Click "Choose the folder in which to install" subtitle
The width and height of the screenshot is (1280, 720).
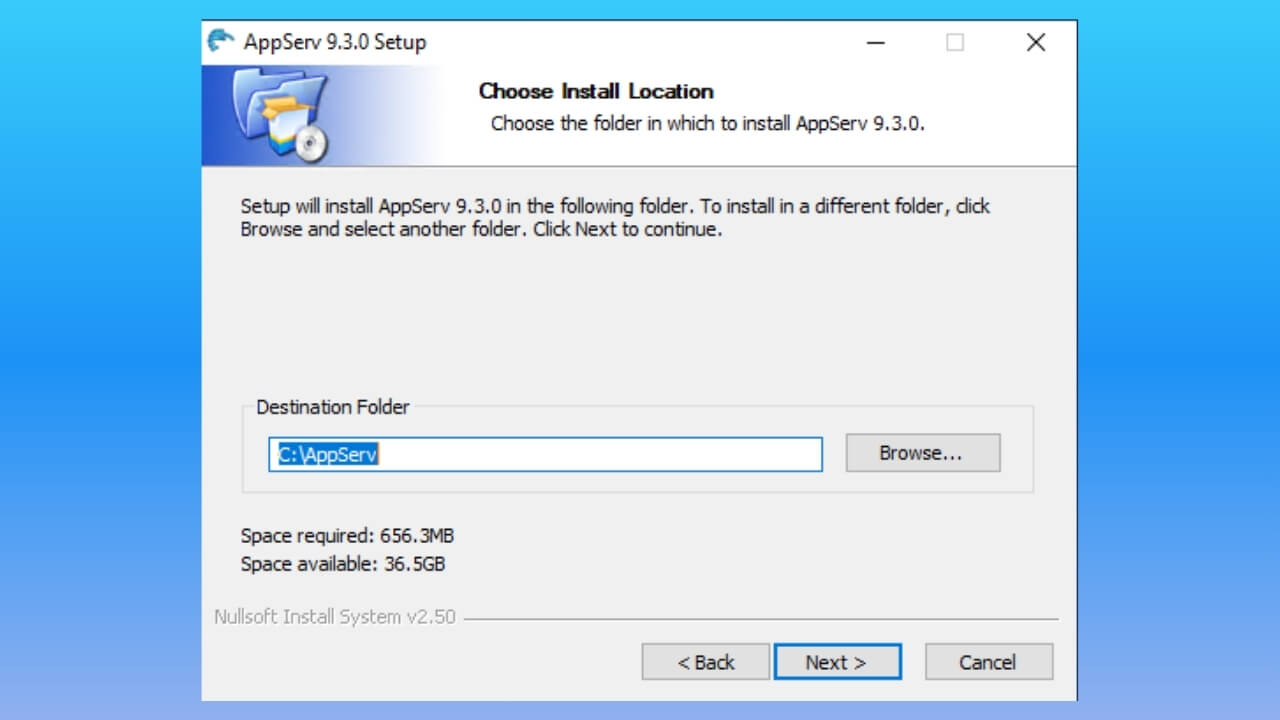(x=708, y=124)
